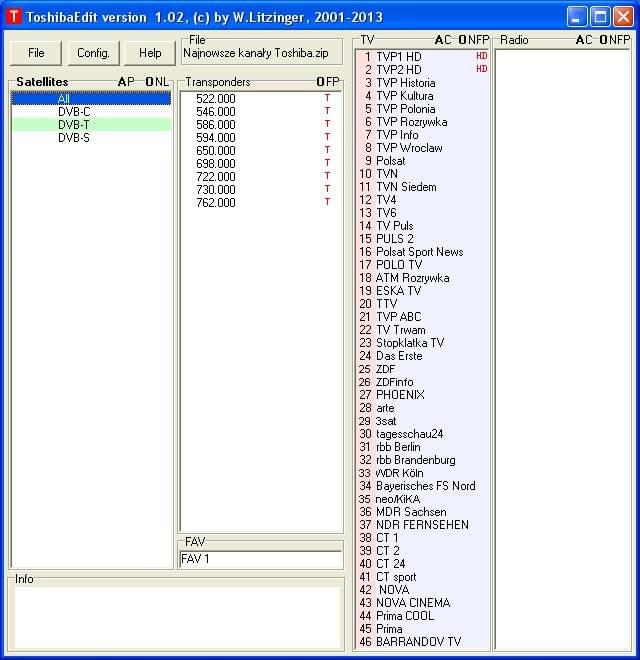
Task: Click inside the Info text box
Action: [177, 617]
